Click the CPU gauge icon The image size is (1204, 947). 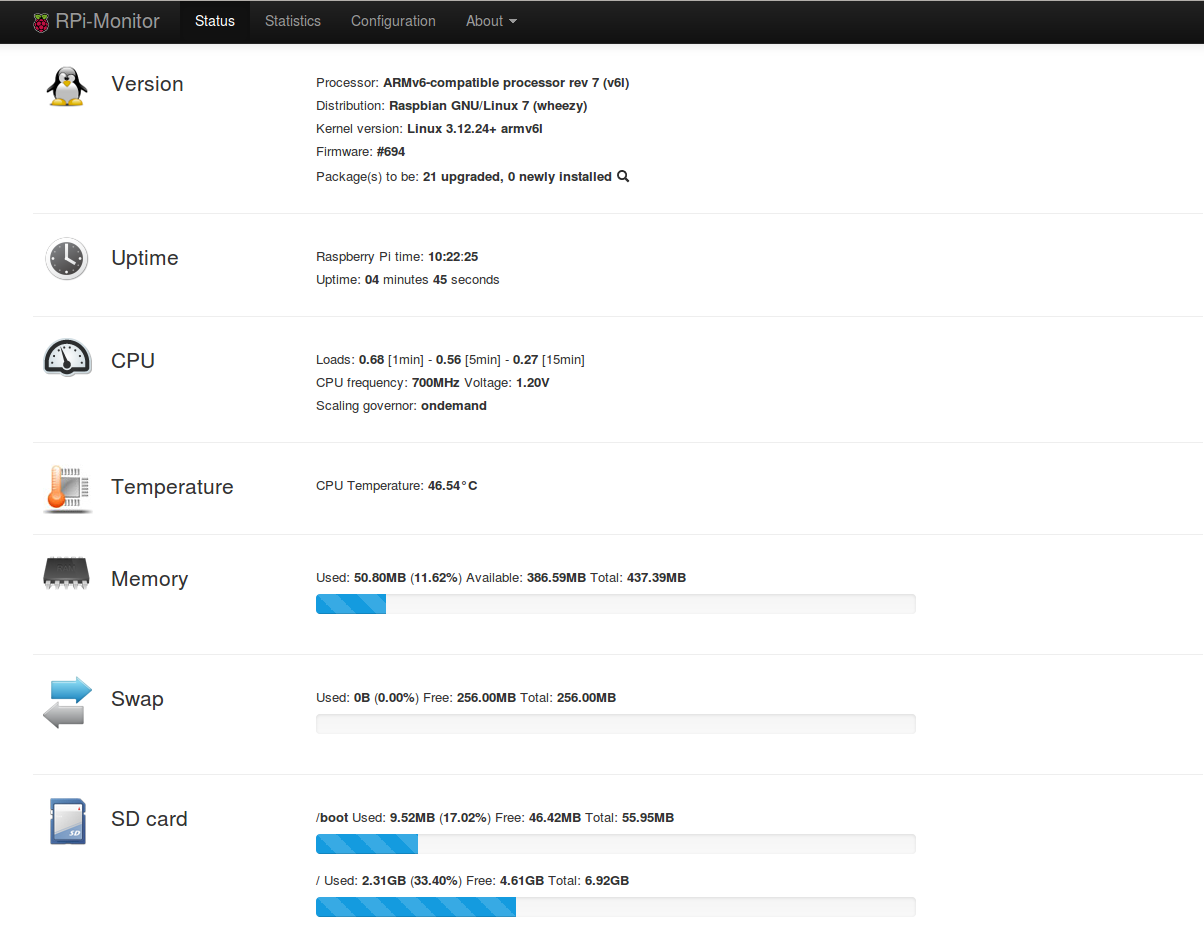(x=67, y=357)
